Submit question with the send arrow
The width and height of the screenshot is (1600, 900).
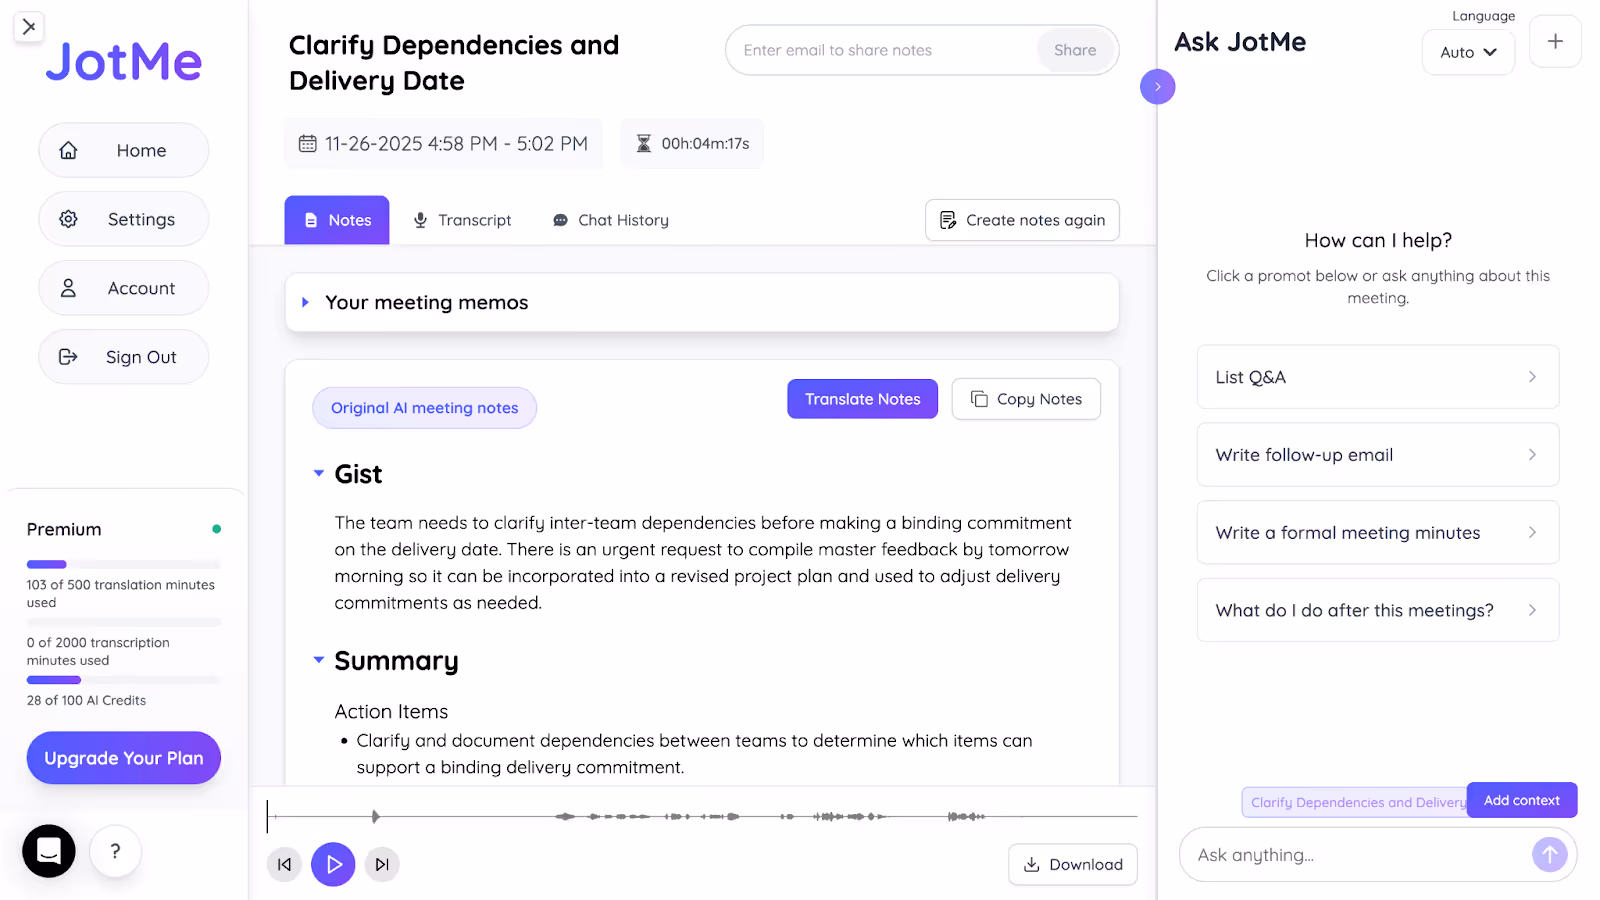coord(1548,854)
